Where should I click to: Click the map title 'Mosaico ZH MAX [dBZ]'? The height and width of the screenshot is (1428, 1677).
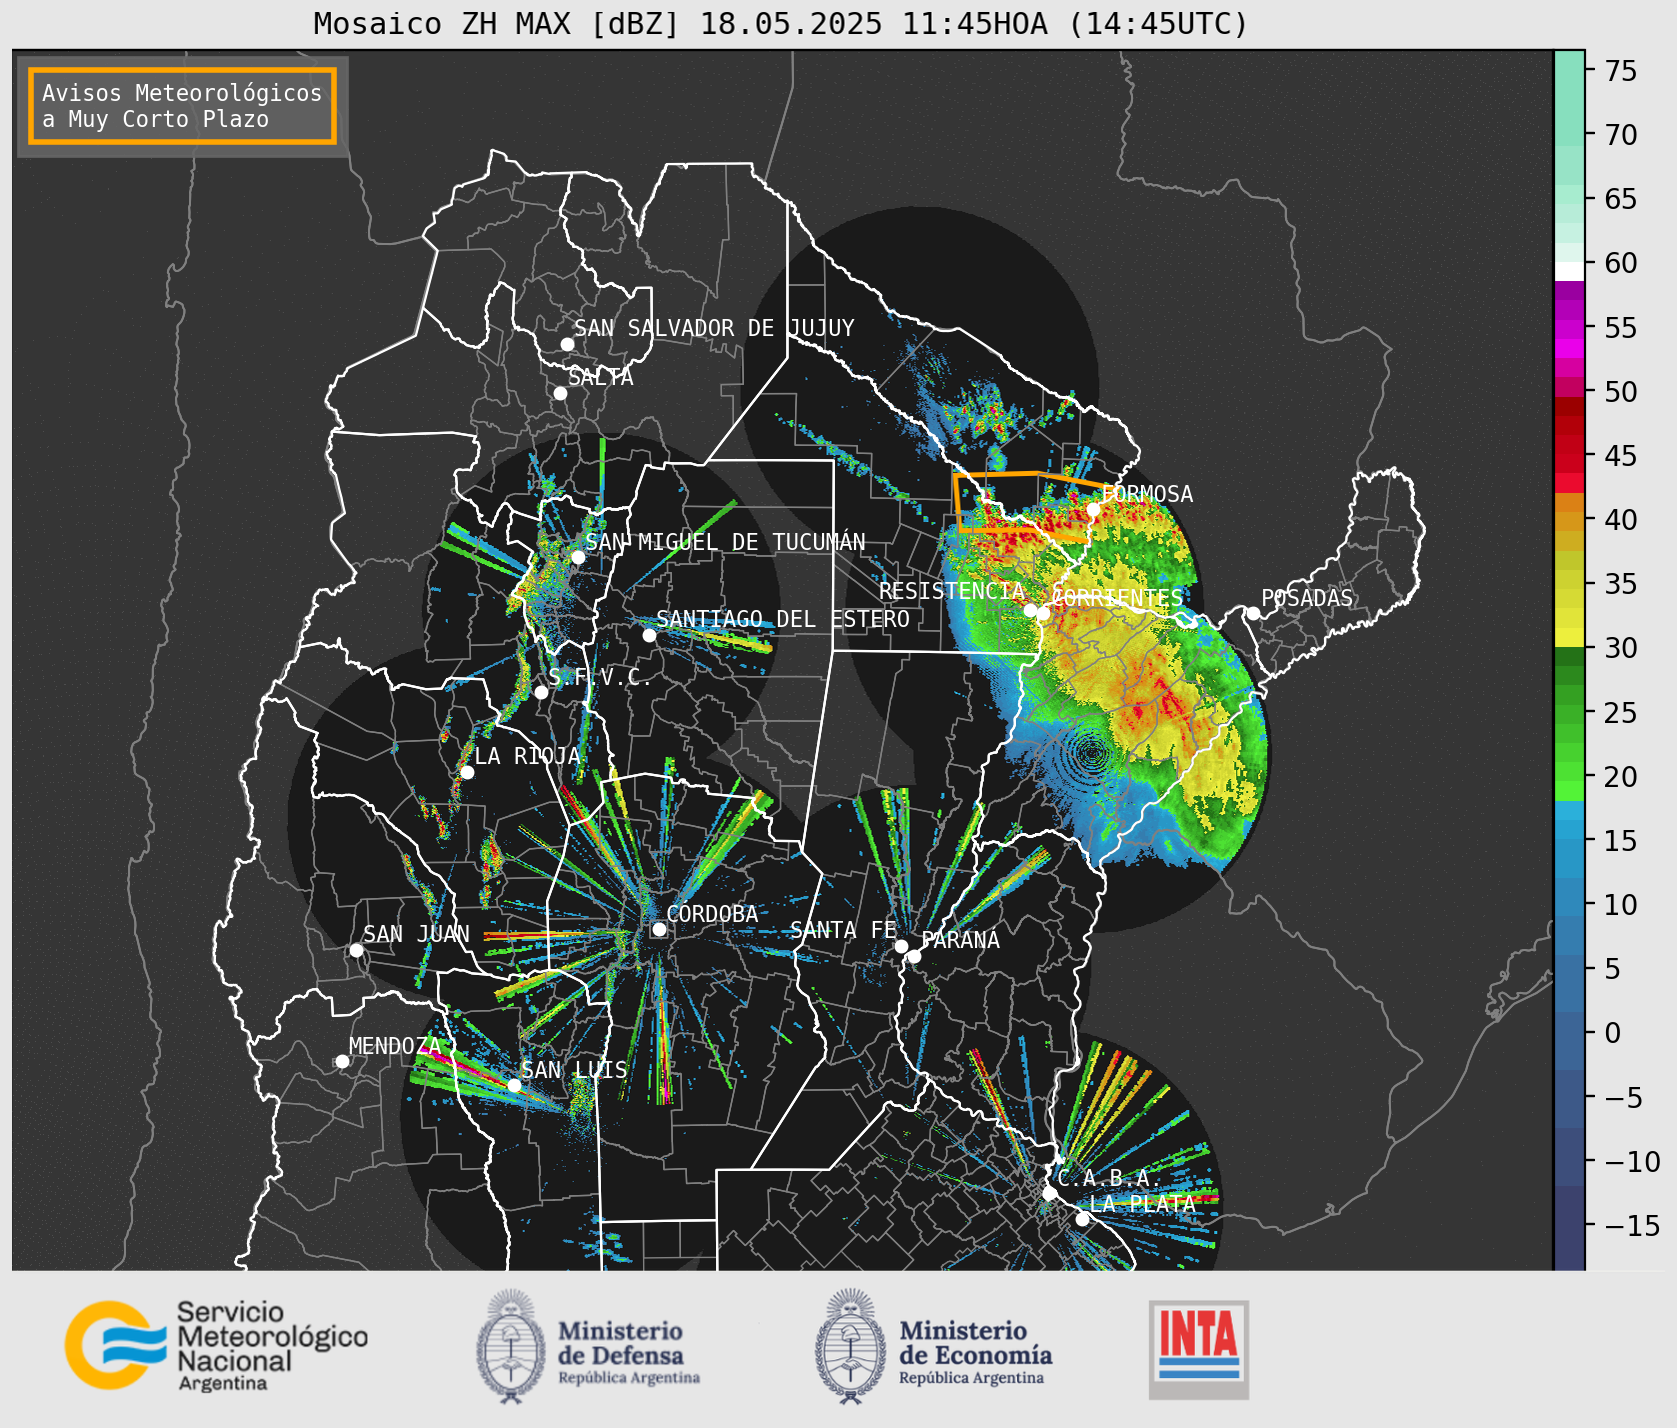point(497,23)
